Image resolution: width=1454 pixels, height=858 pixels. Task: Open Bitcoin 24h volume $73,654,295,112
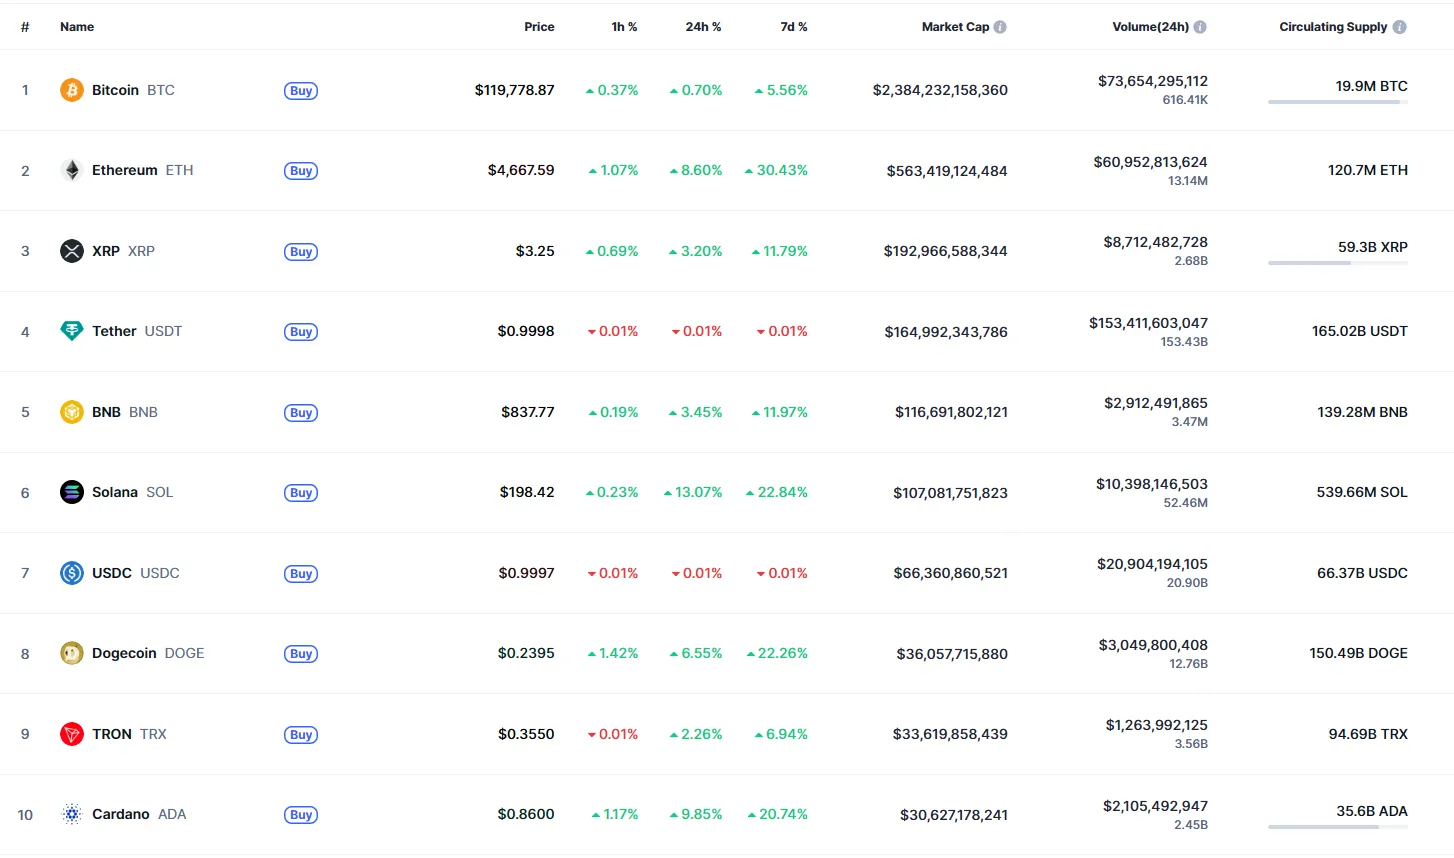[x=1153, y=81]
